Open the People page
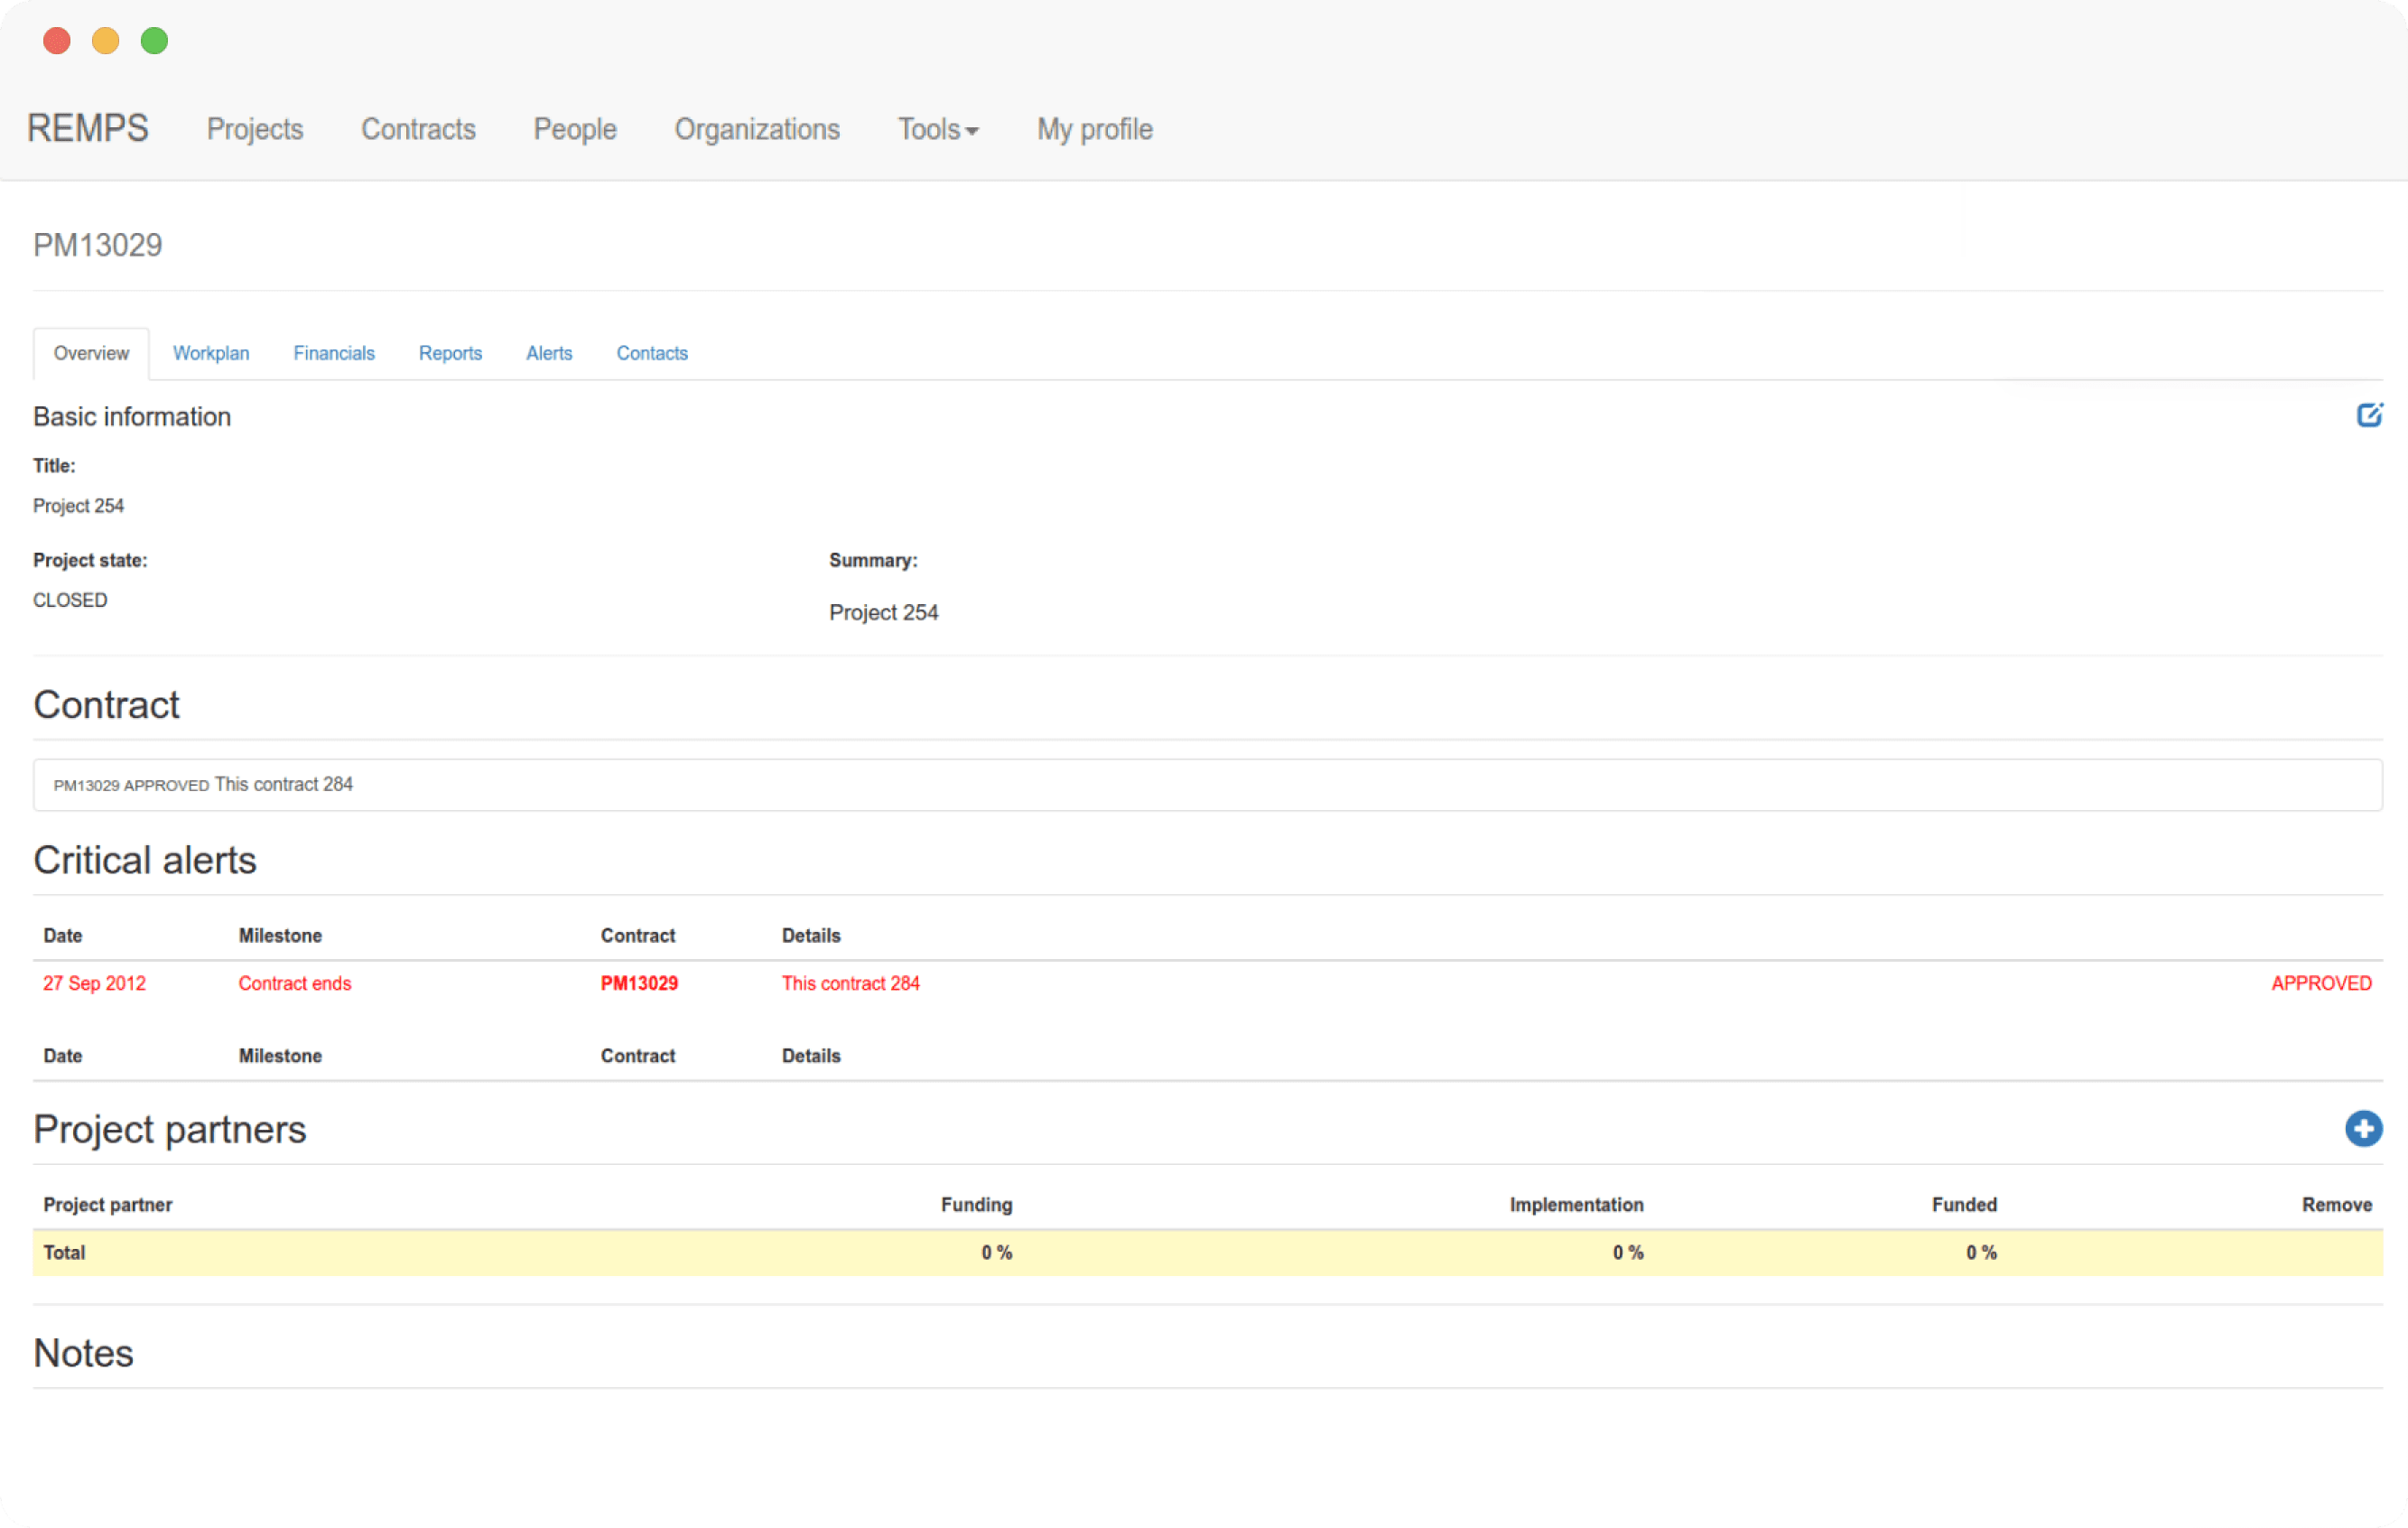2408x1528 pixels. [x=574, y=129]
